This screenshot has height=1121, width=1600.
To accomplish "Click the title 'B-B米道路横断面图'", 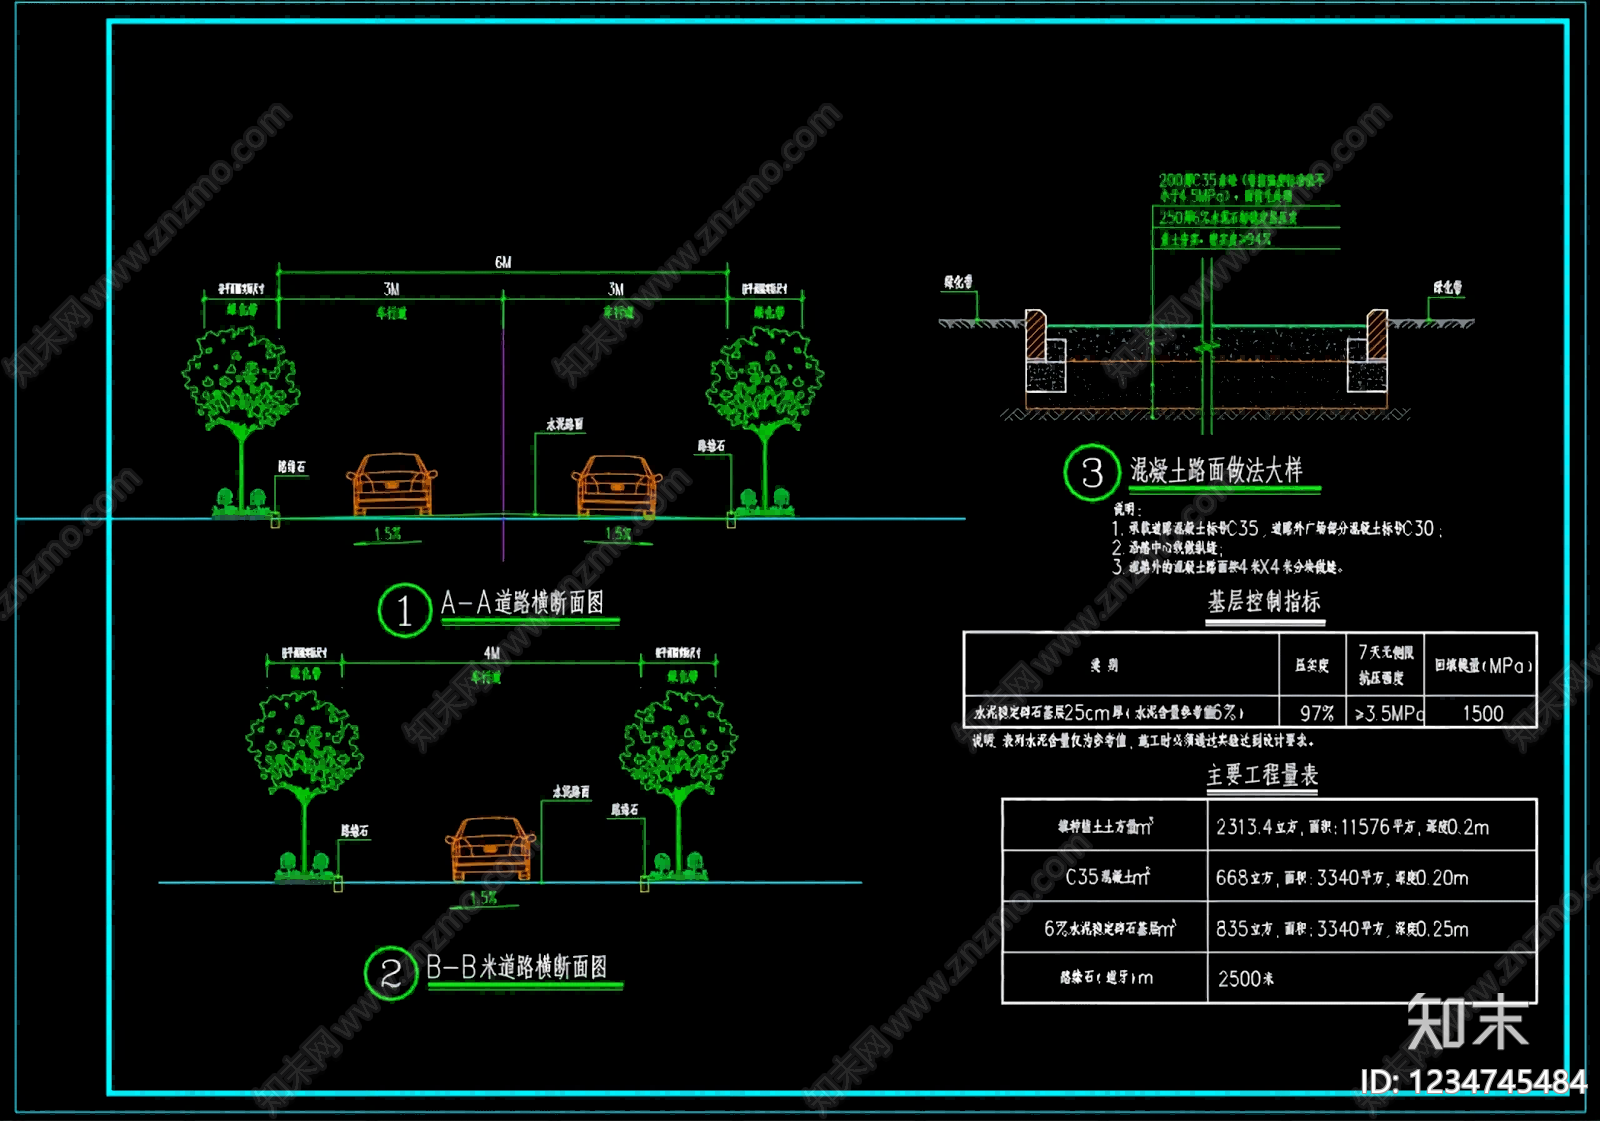I will tap(516, 967).
